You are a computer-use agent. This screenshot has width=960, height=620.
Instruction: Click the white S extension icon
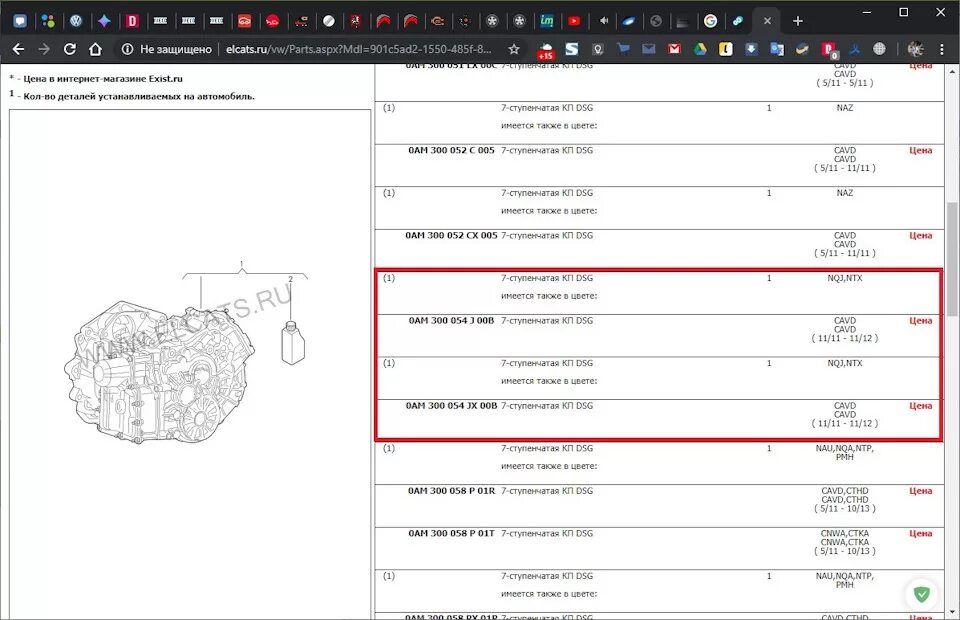click(x=572, y=49)
